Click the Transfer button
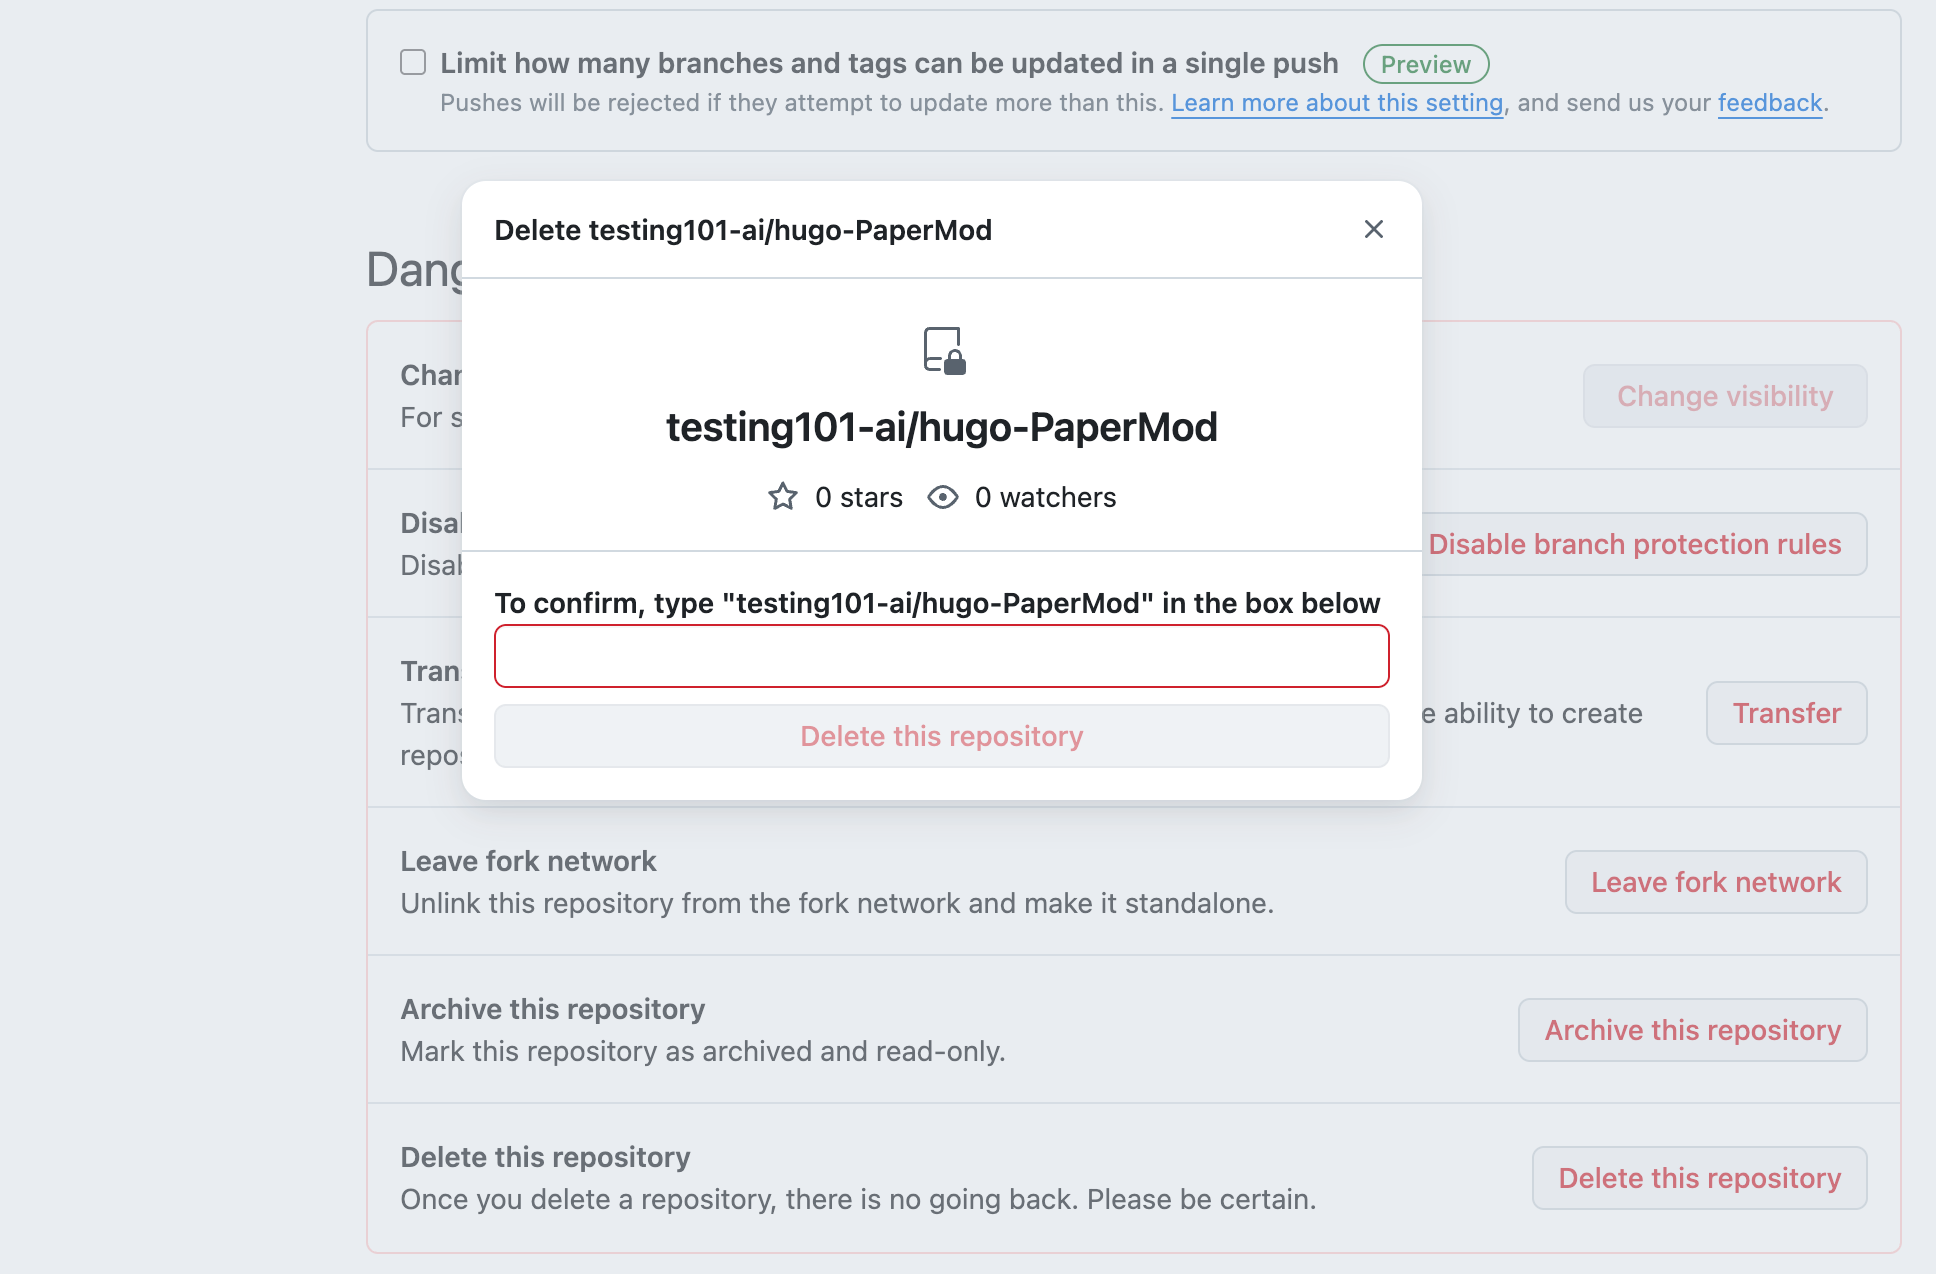This screenshot has width=1936, height=1274. (x=1786, y=713)
